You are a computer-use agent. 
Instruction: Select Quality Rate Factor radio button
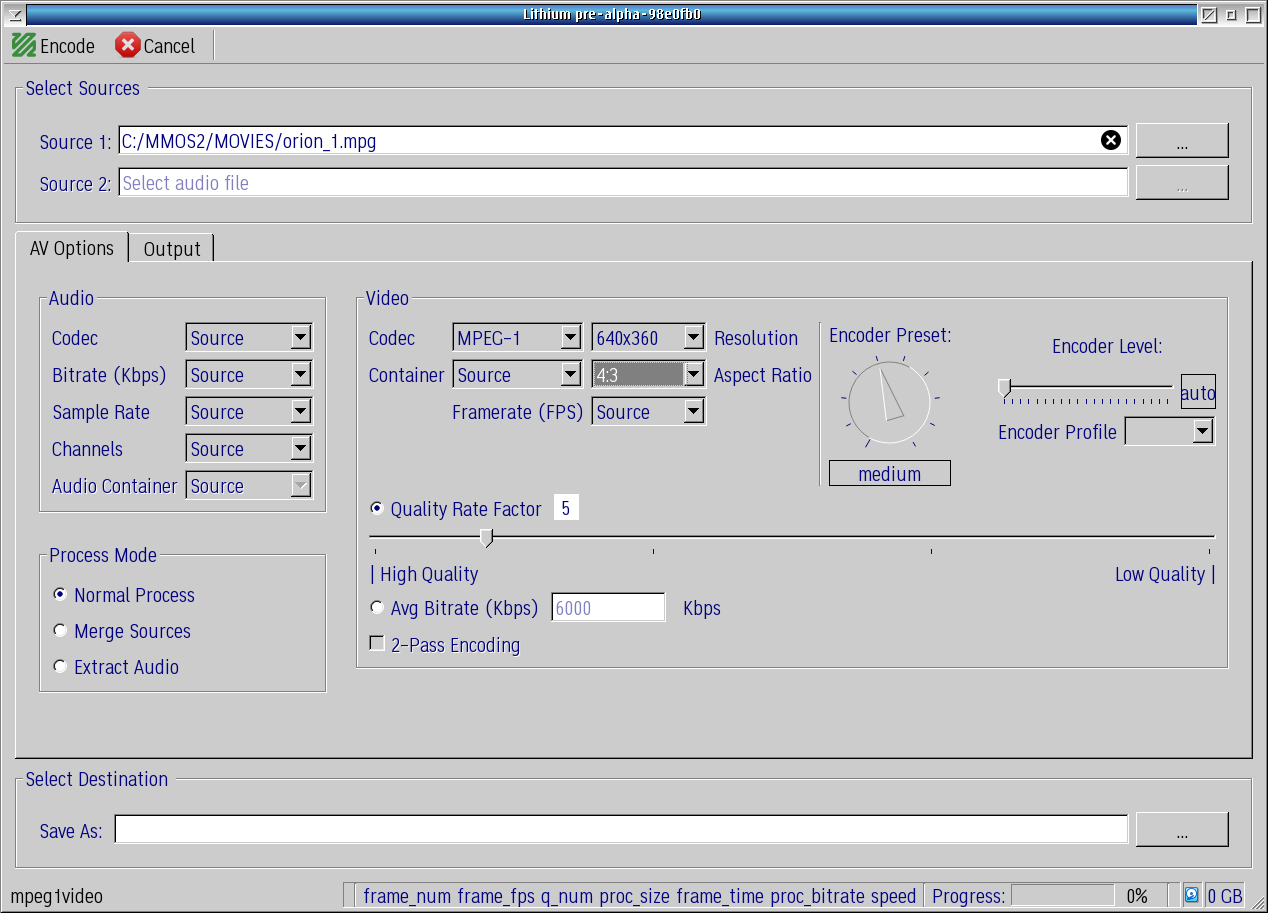[x=377, y=509]
